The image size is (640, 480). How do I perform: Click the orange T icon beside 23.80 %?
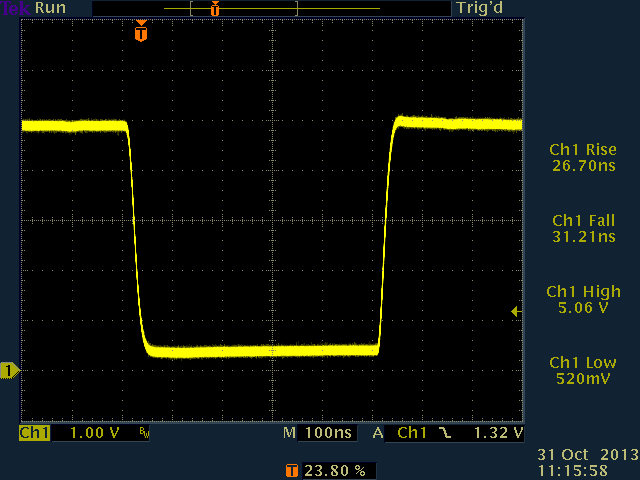pyautogui.click(x=291, y=469)
